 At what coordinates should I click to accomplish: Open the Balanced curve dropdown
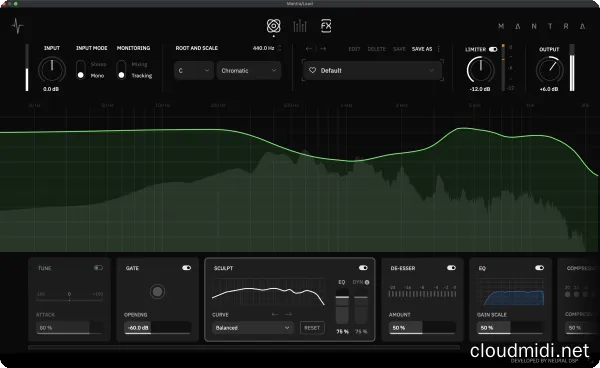(253, 328)
